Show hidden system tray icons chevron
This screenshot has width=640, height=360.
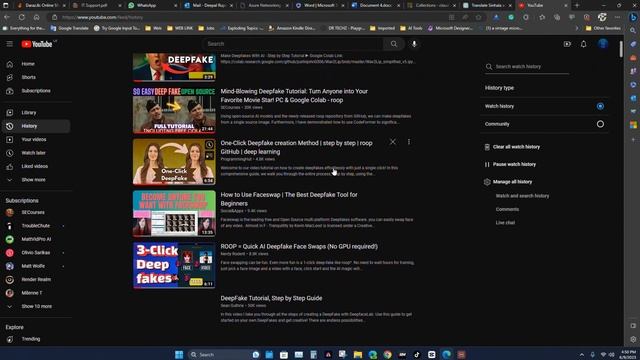[x=582, y=355]
